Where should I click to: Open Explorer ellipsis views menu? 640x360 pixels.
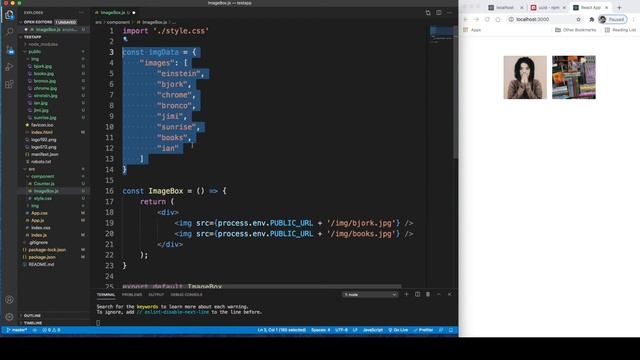pos(81,13)
